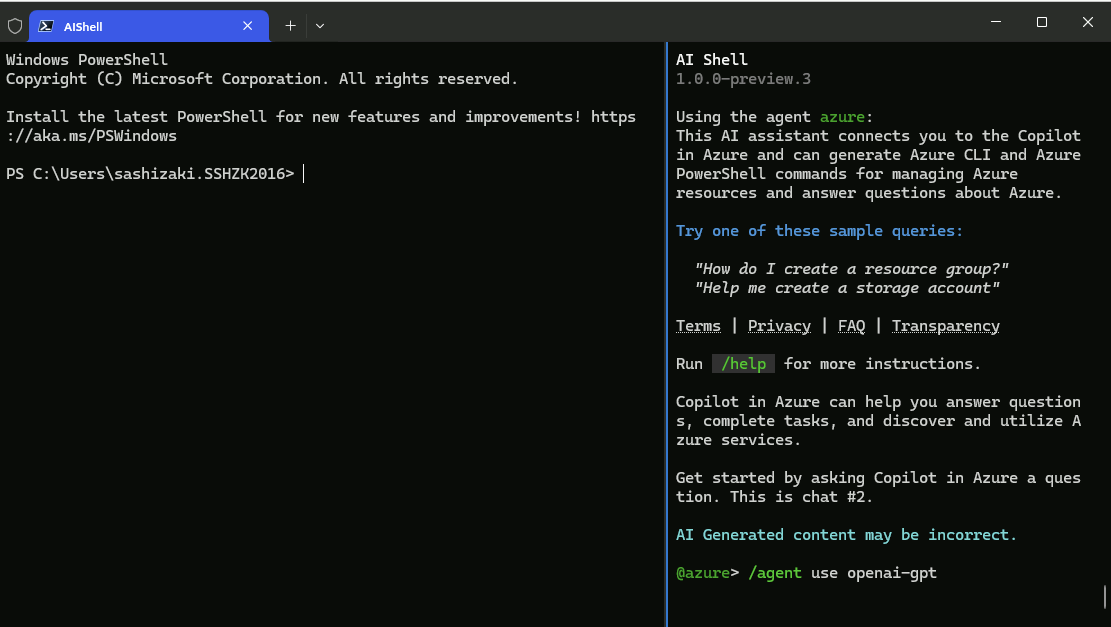Click the "Help me create a storage account" sample
This screenshot has height=627, width=1111.
pos(847,288)
